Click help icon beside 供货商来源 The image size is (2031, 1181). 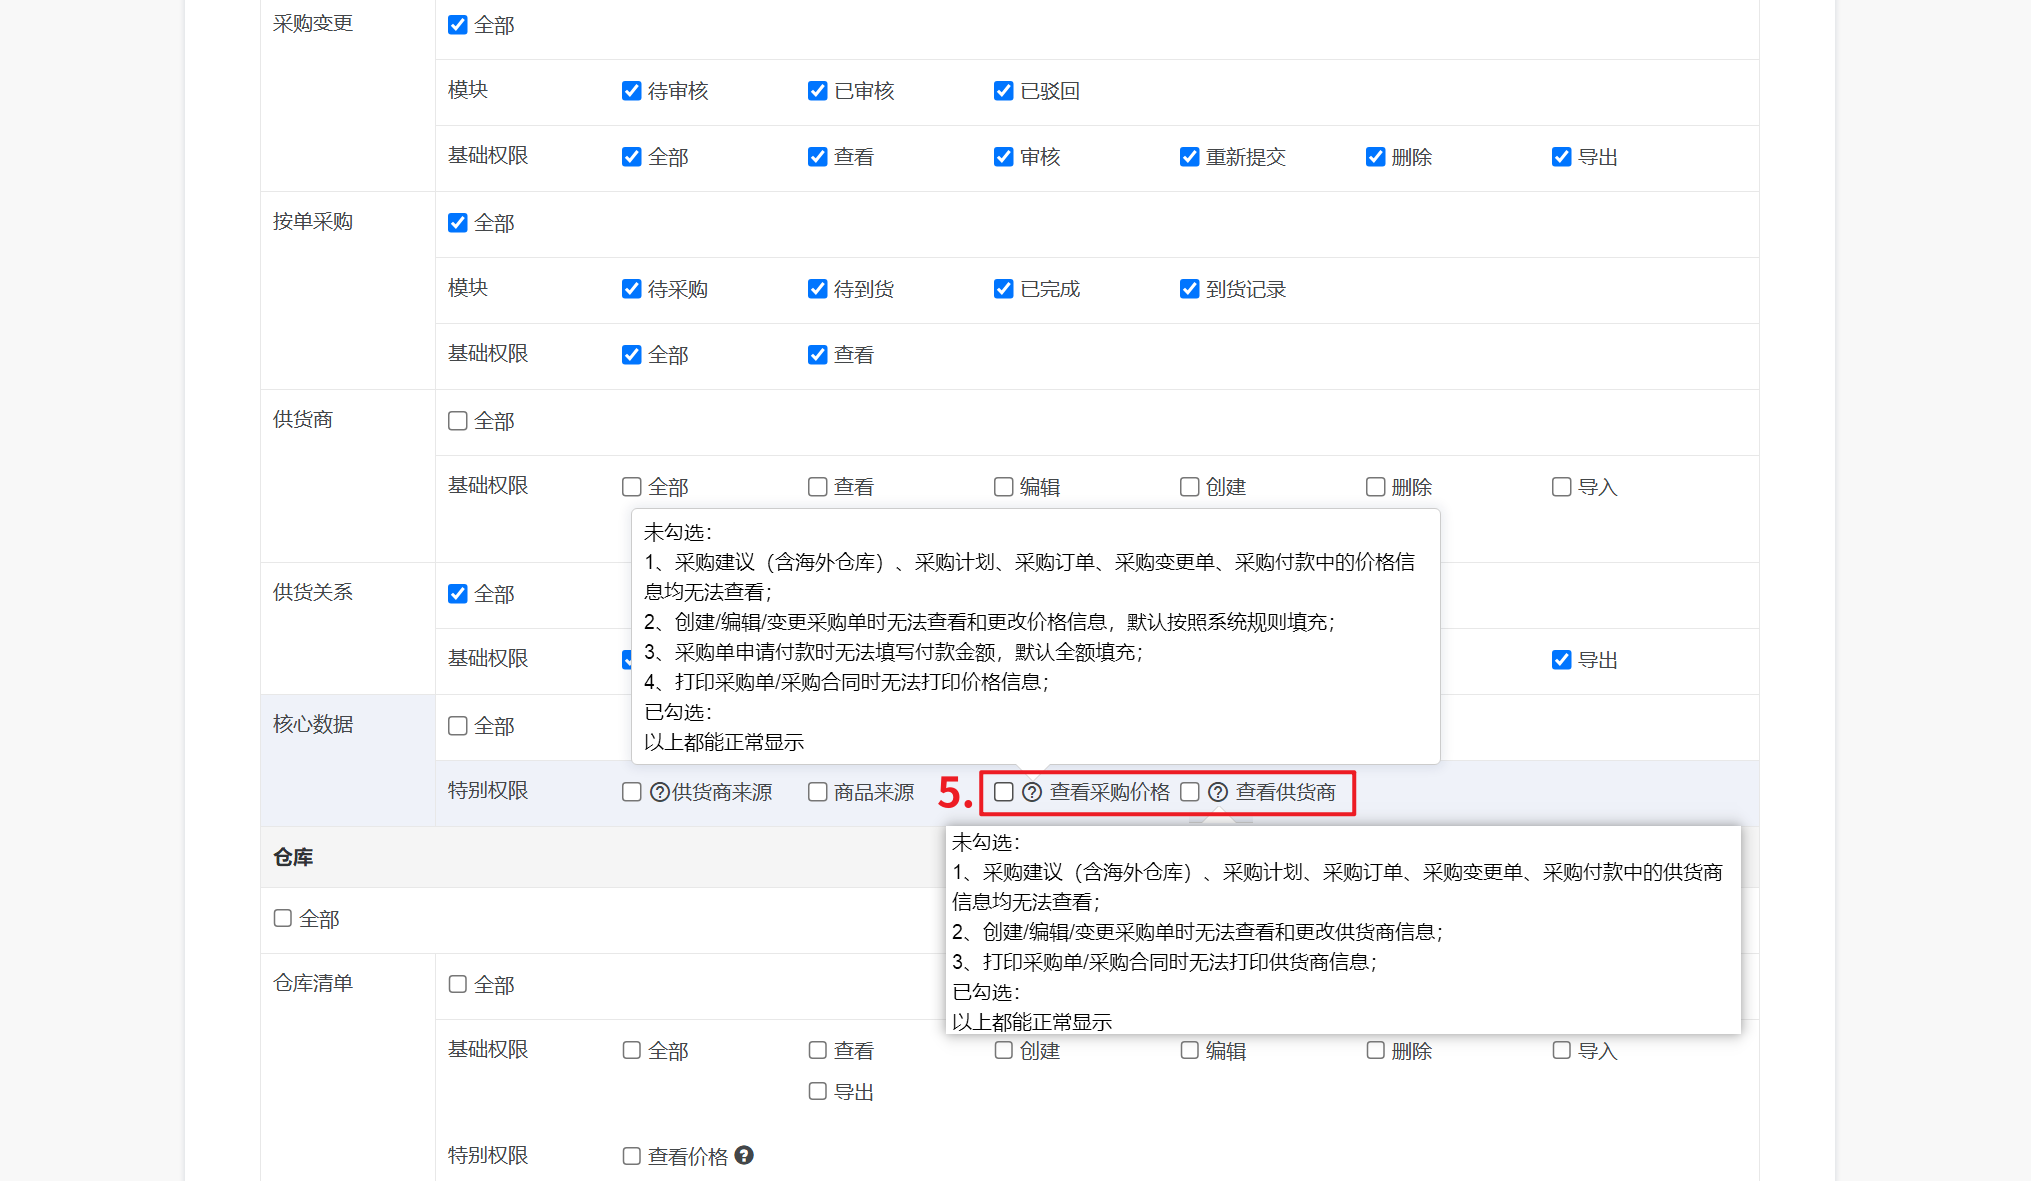(660, 792)
